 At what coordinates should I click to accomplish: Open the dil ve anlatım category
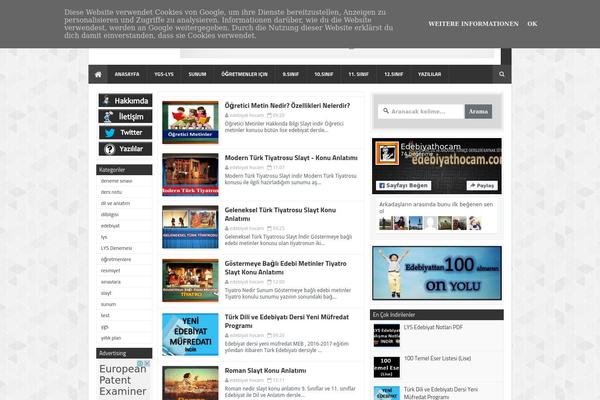[115, 203]
